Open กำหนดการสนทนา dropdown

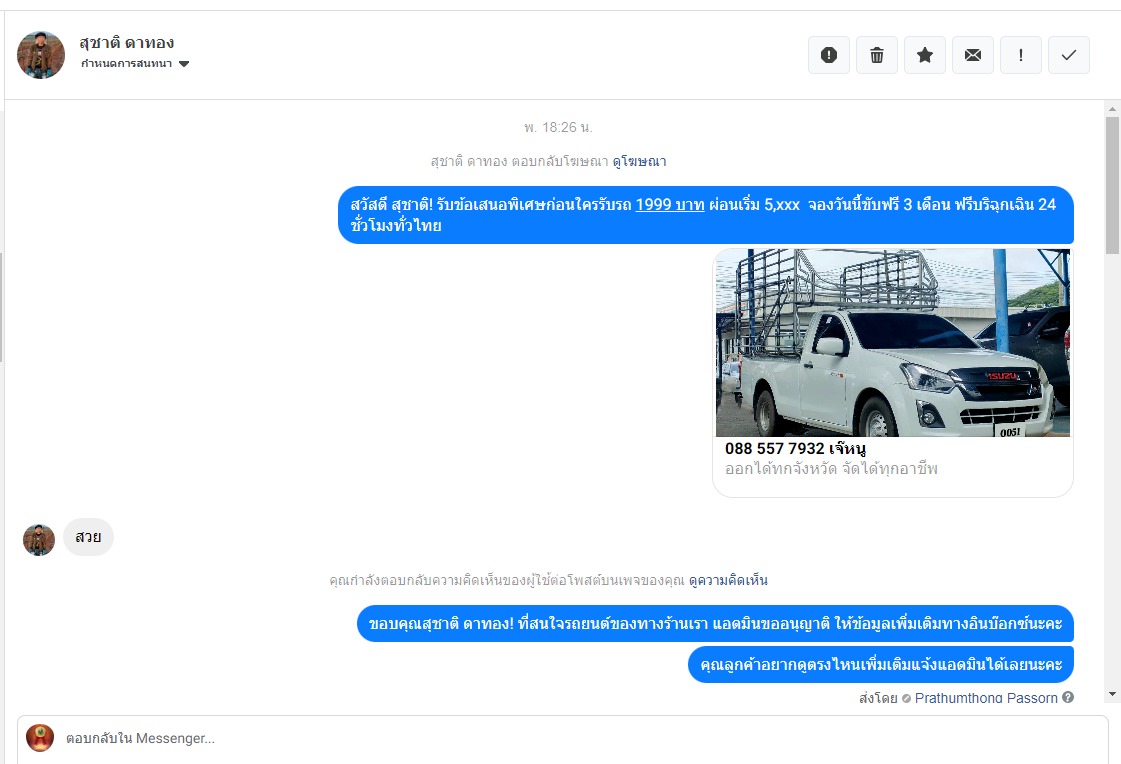coord(134,64)
